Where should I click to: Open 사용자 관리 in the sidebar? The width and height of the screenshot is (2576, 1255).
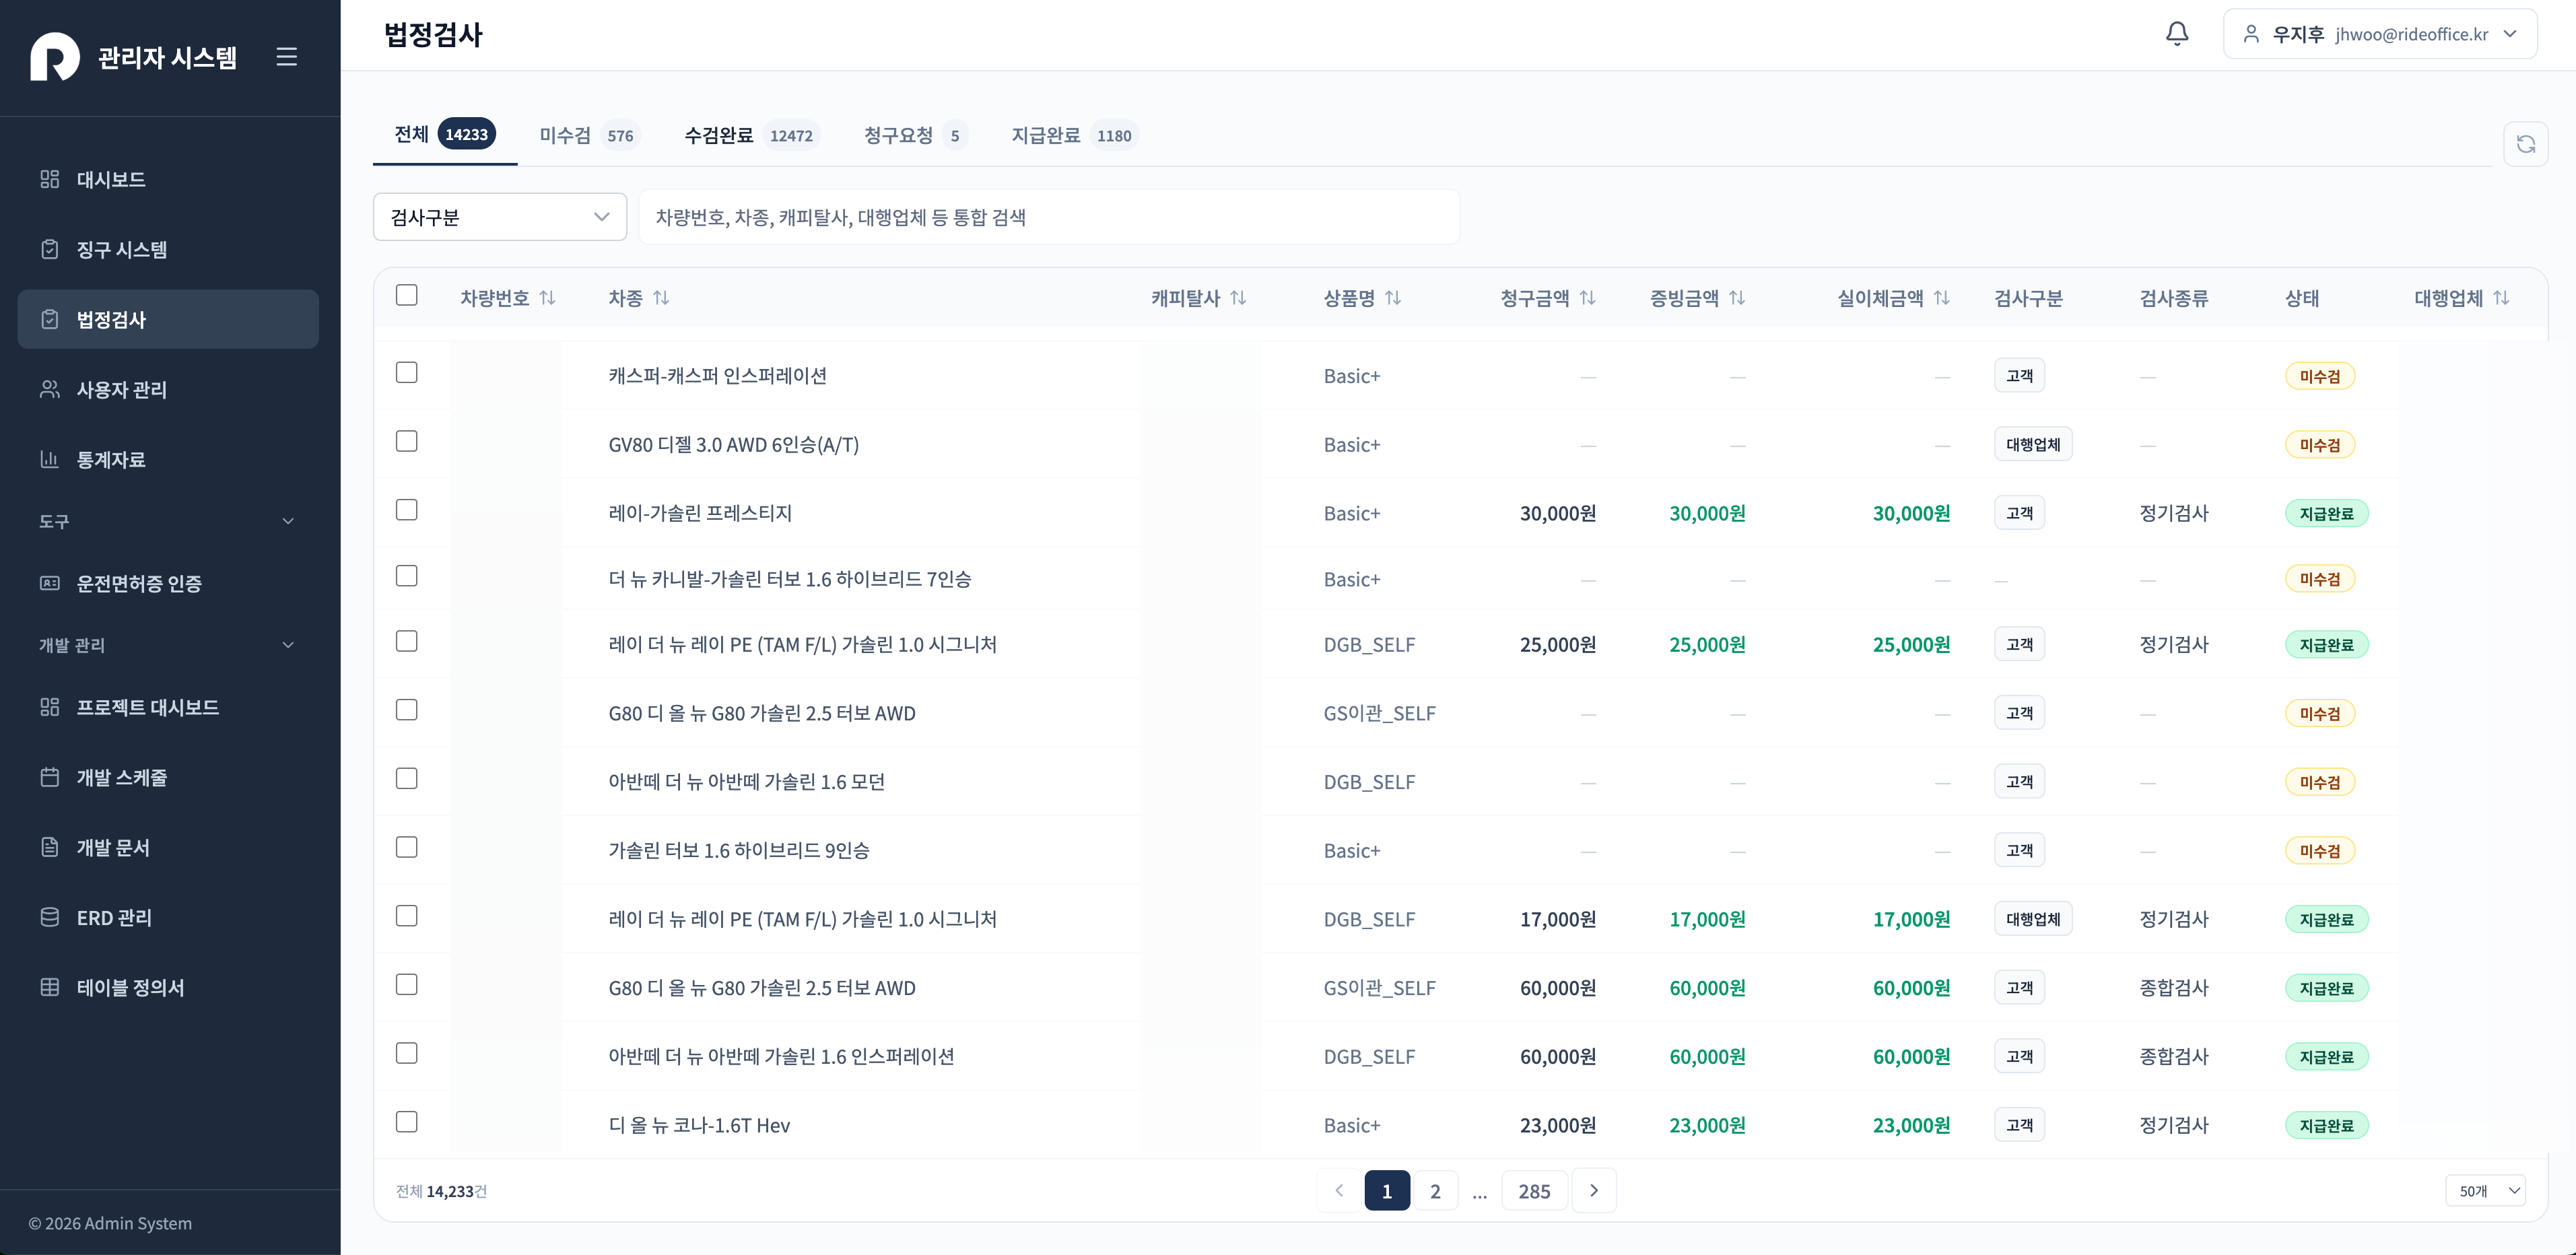[168, 389]
